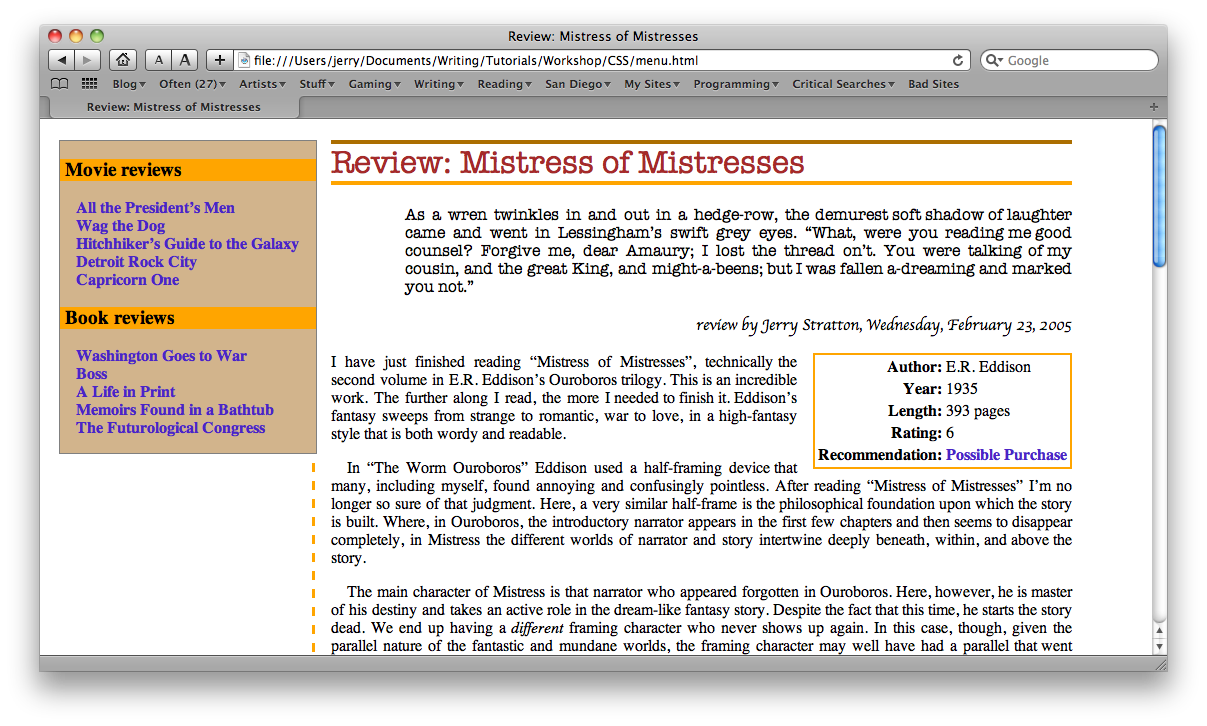Viewport: 1207px width, 726px height.
Task: Open the Hitchhiker's Guide to the Galaxy link
Action: pos(187,244)
